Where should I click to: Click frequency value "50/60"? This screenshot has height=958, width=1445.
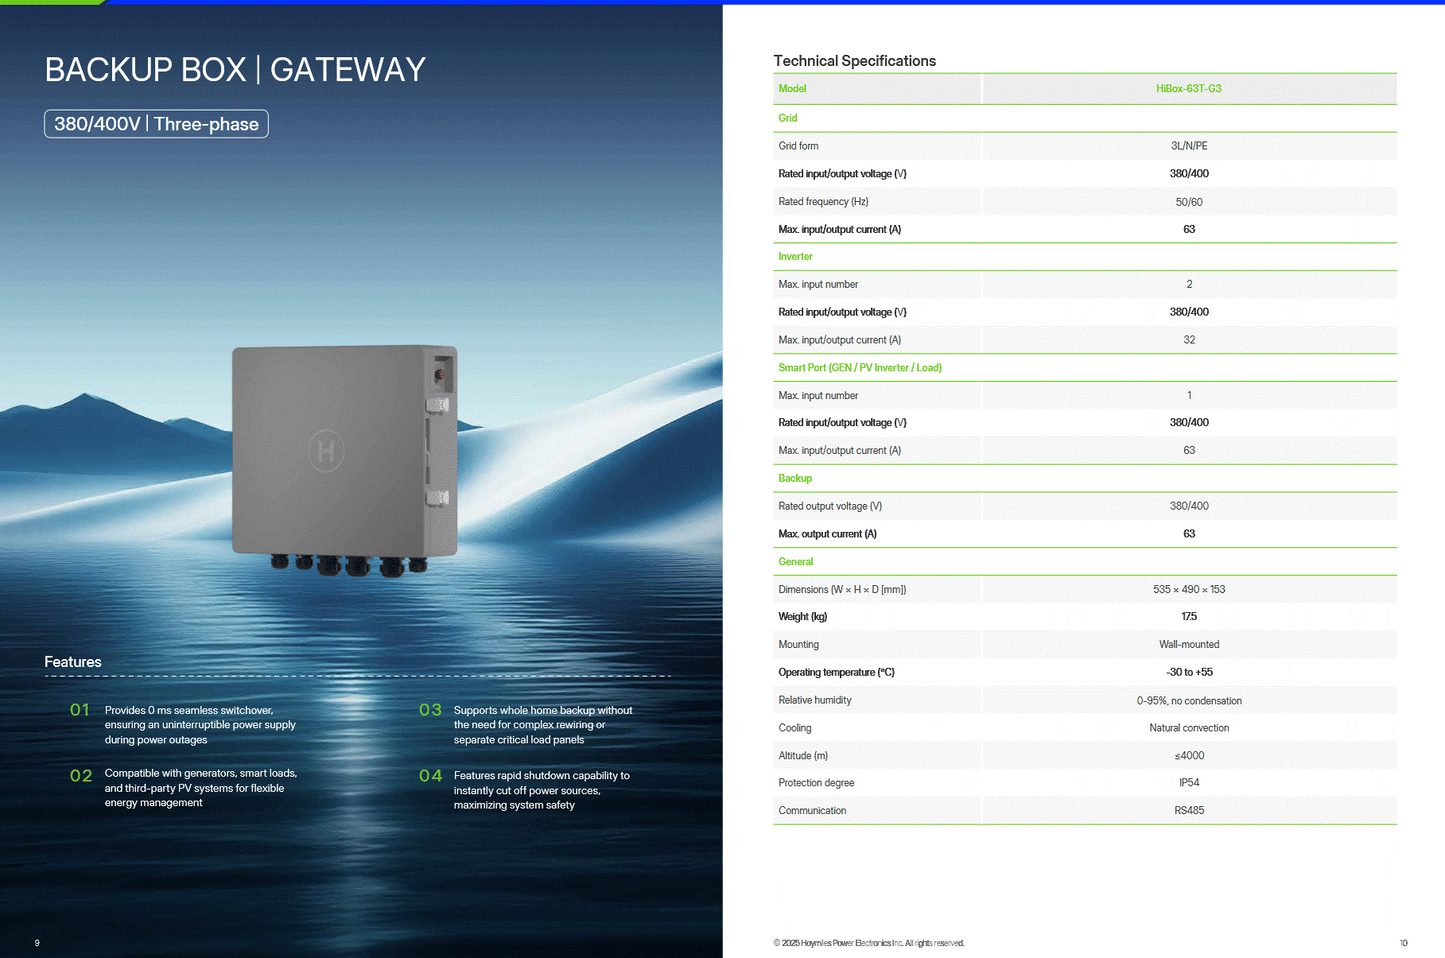coord(1189,202)
